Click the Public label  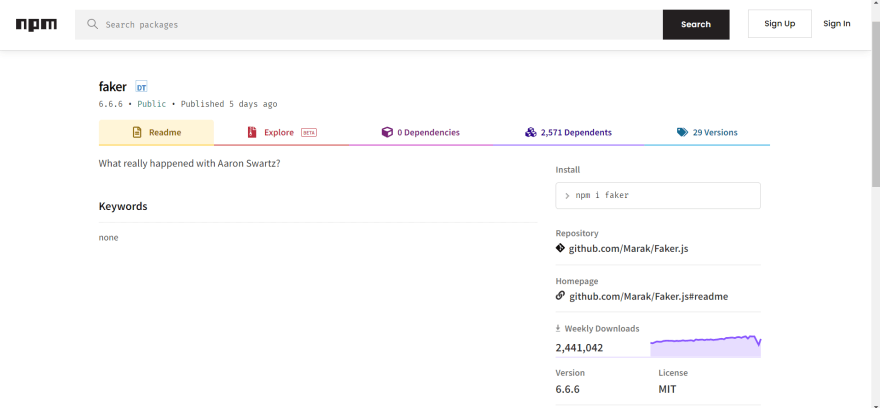click(x=152, y=104)
